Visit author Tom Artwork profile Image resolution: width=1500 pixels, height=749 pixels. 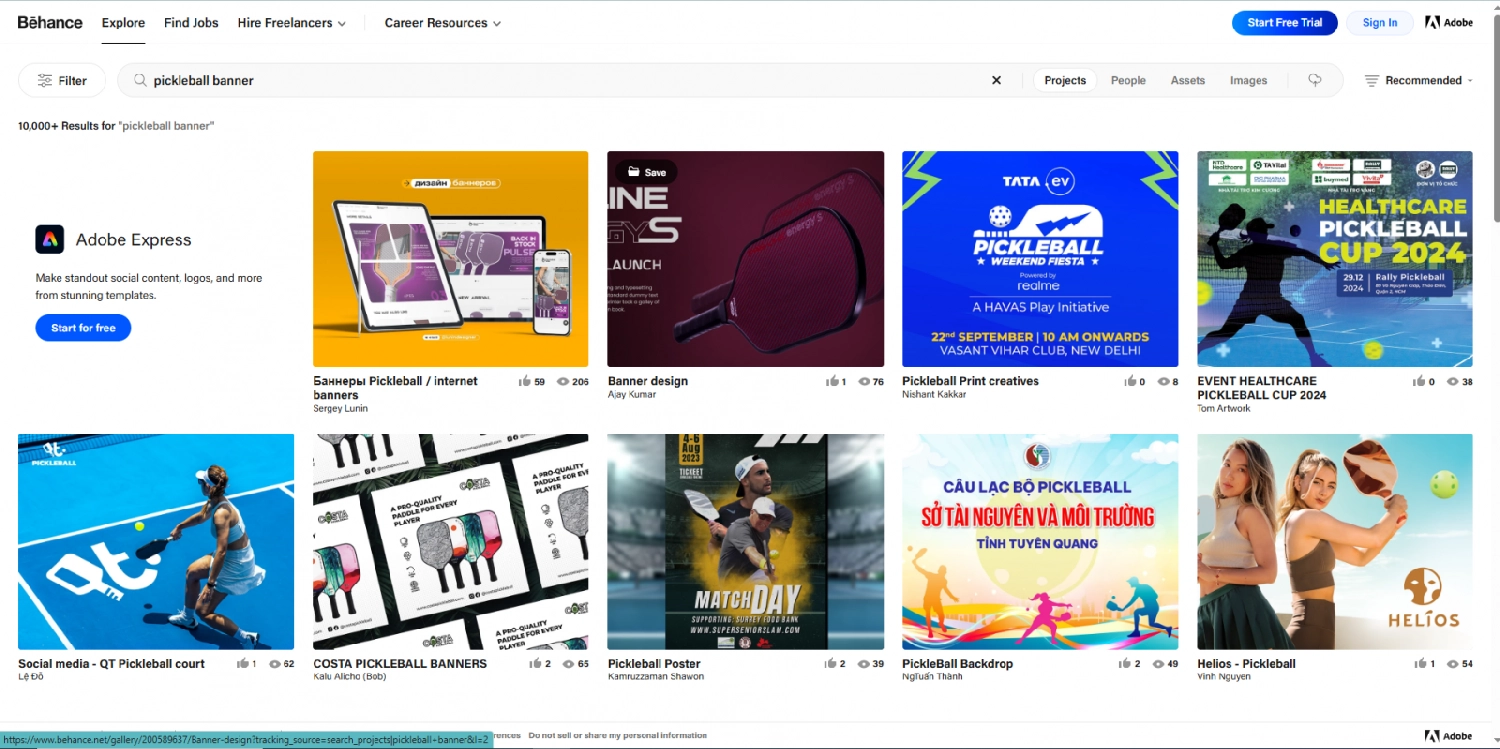[1224, 408]
